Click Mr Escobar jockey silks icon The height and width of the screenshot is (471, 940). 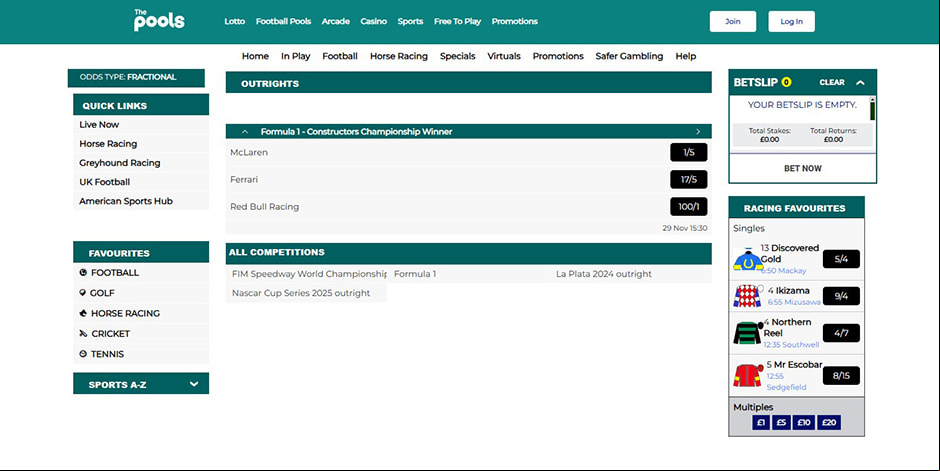click(x=748, y=376)
